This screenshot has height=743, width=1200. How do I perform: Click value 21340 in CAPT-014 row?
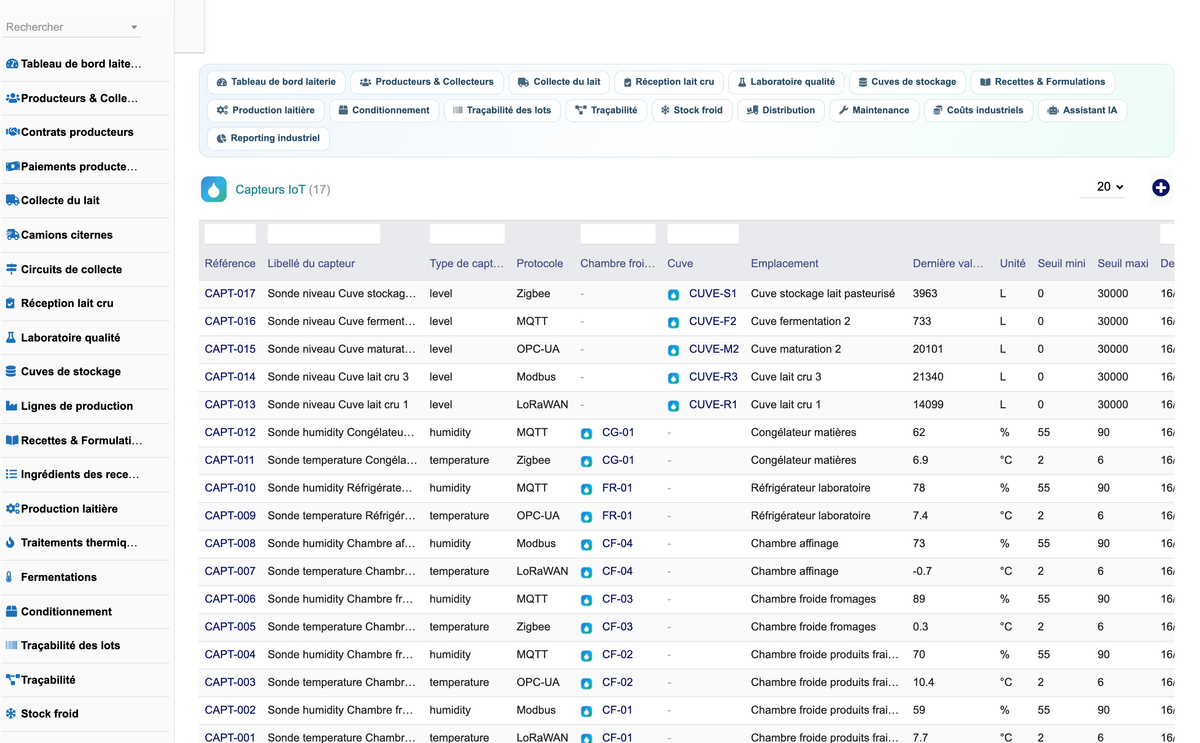pyautogui.click(x=928, y=377)
